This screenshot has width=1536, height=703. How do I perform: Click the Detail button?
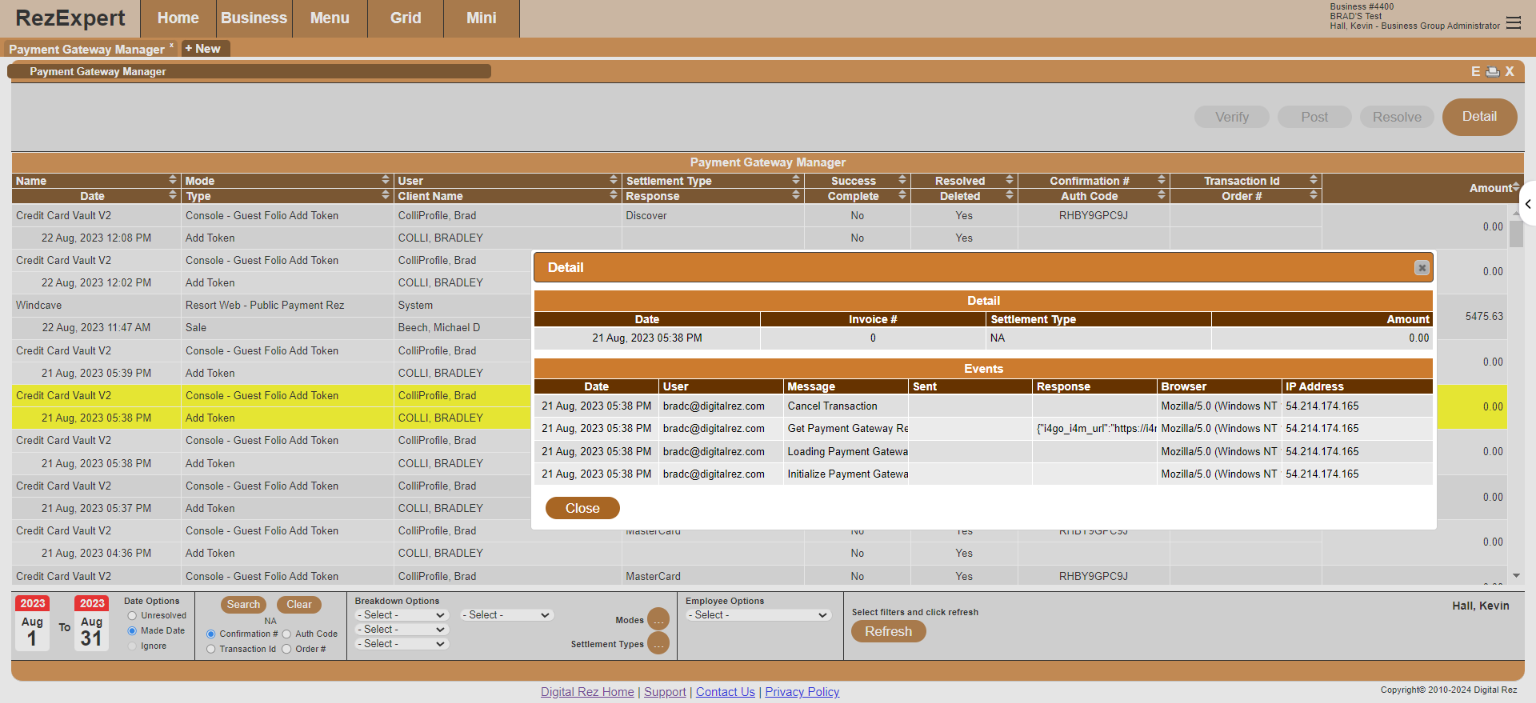[1479, 117]
